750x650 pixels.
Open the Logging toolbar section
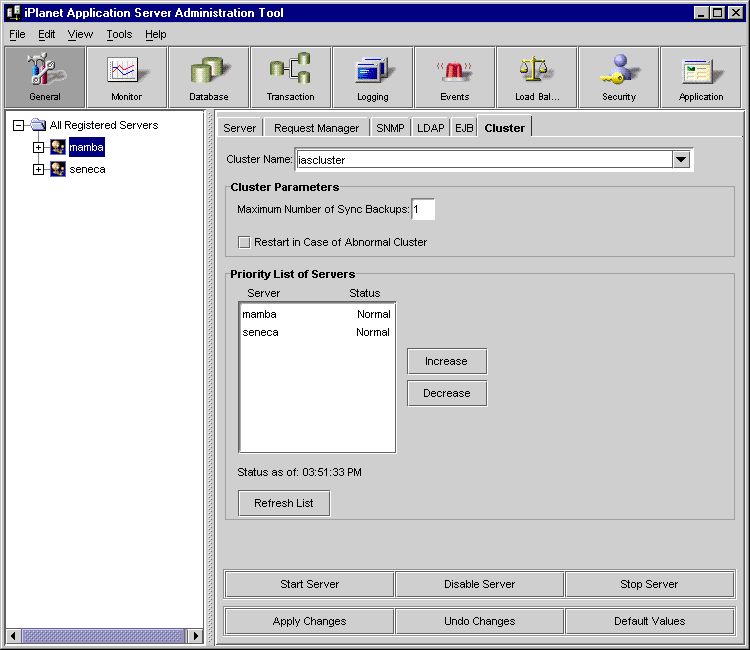coord(373,77)
